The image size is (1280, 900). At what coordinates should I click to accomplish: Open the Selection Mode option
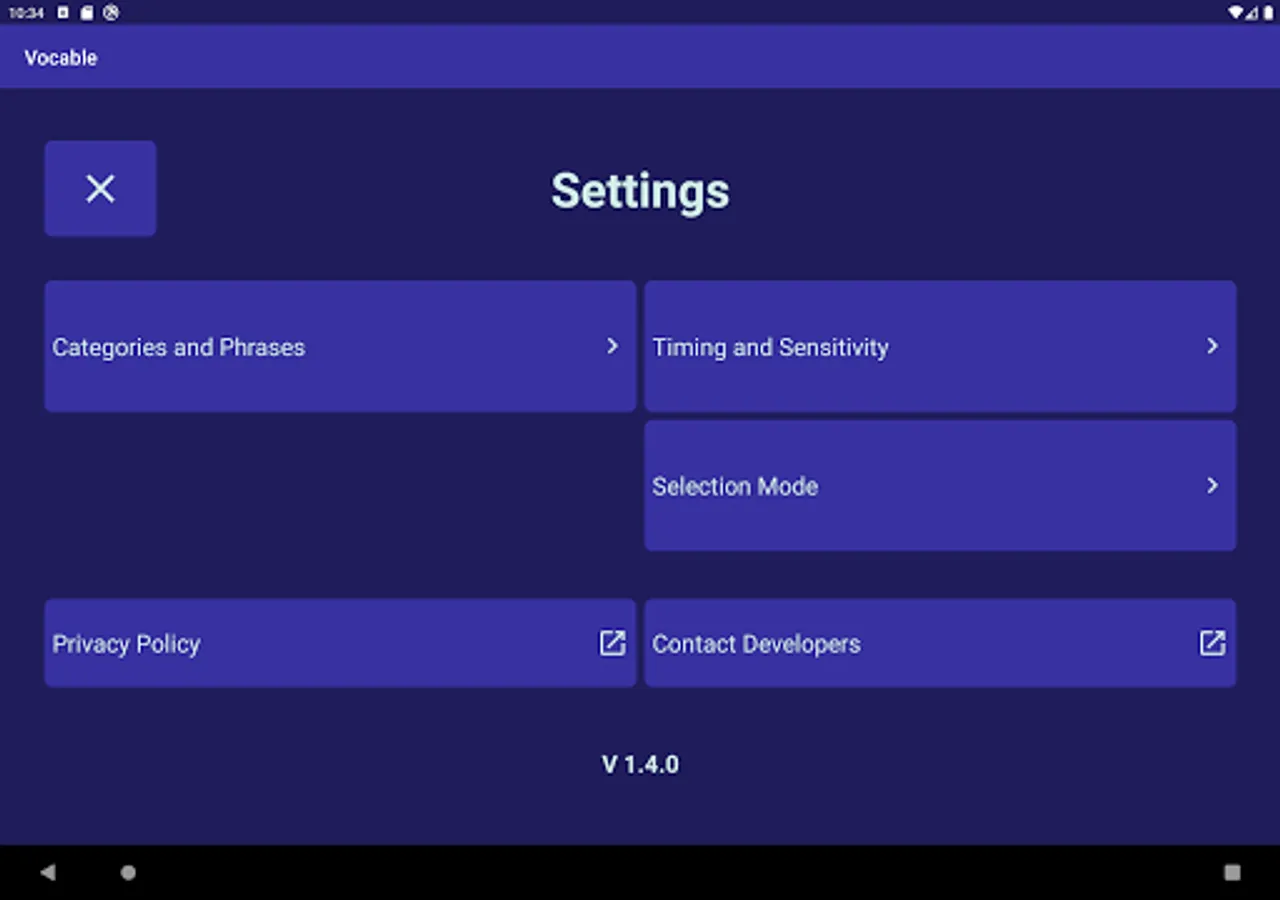point(940,485)
